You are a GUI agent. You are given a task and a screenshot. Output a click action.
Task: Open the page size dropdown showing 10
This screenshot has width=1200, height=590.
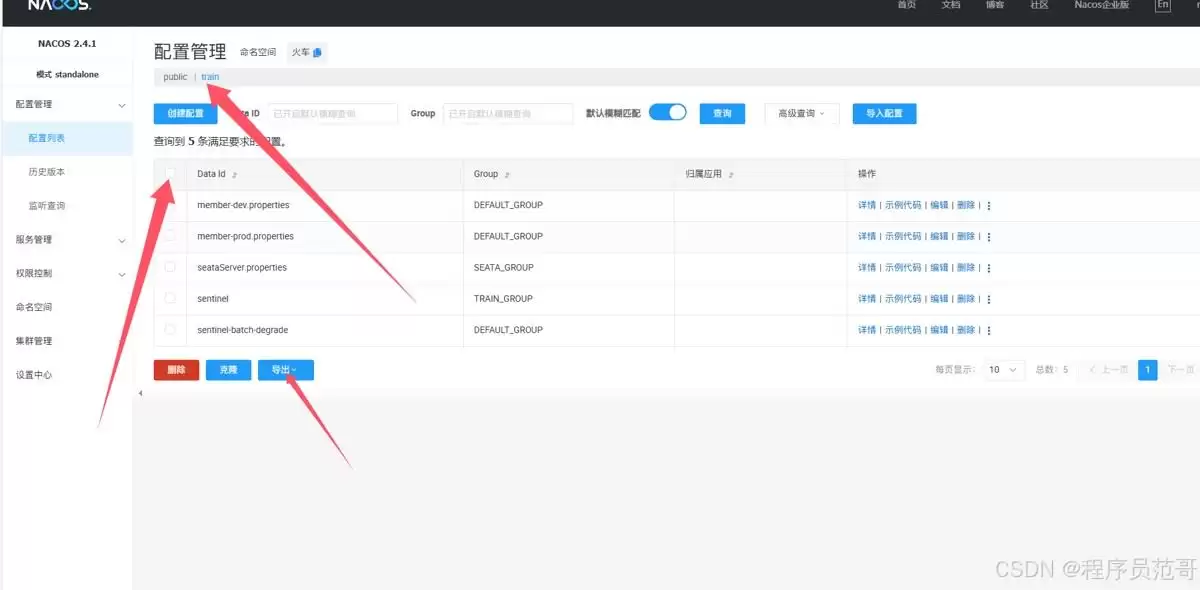tap(1004, 370)
